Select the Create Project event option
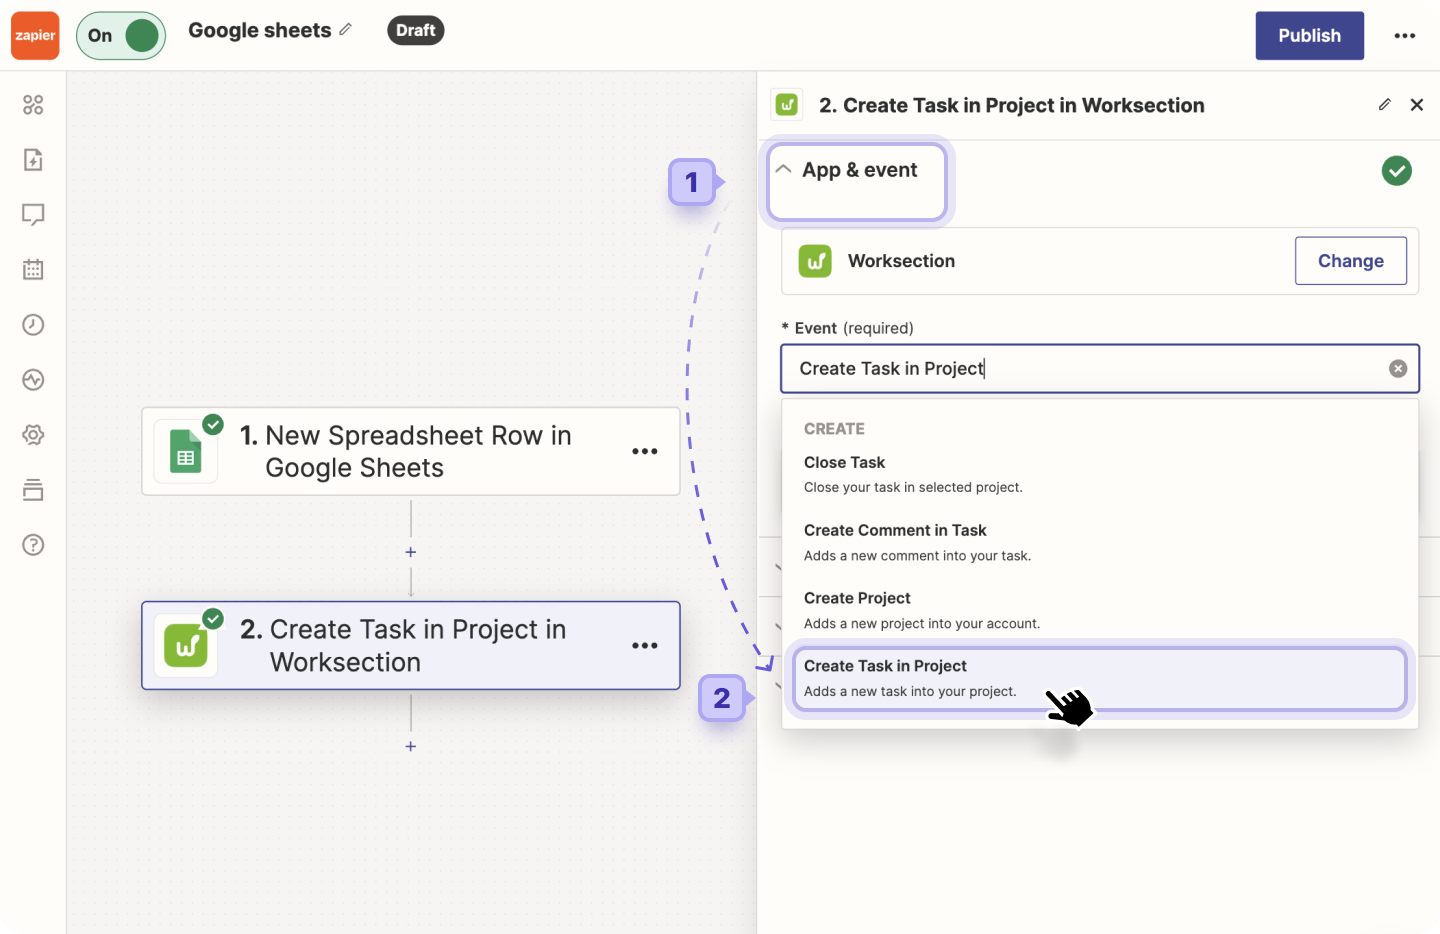The image size is (1440, 934). pos(857,598)
